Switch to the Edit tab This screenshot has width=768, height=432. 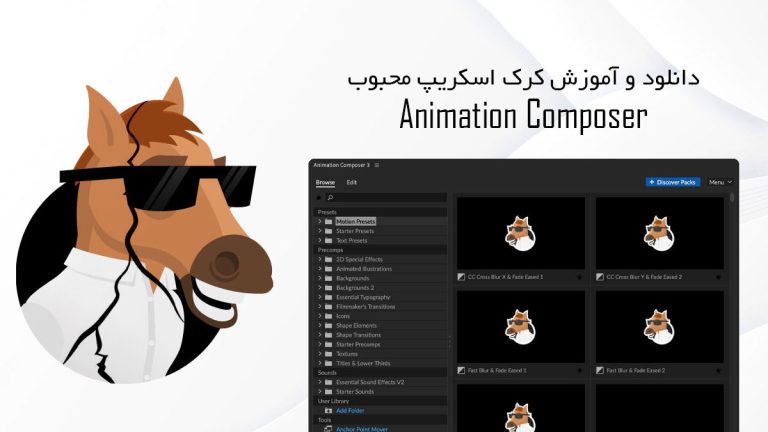[x=352, y=182]
